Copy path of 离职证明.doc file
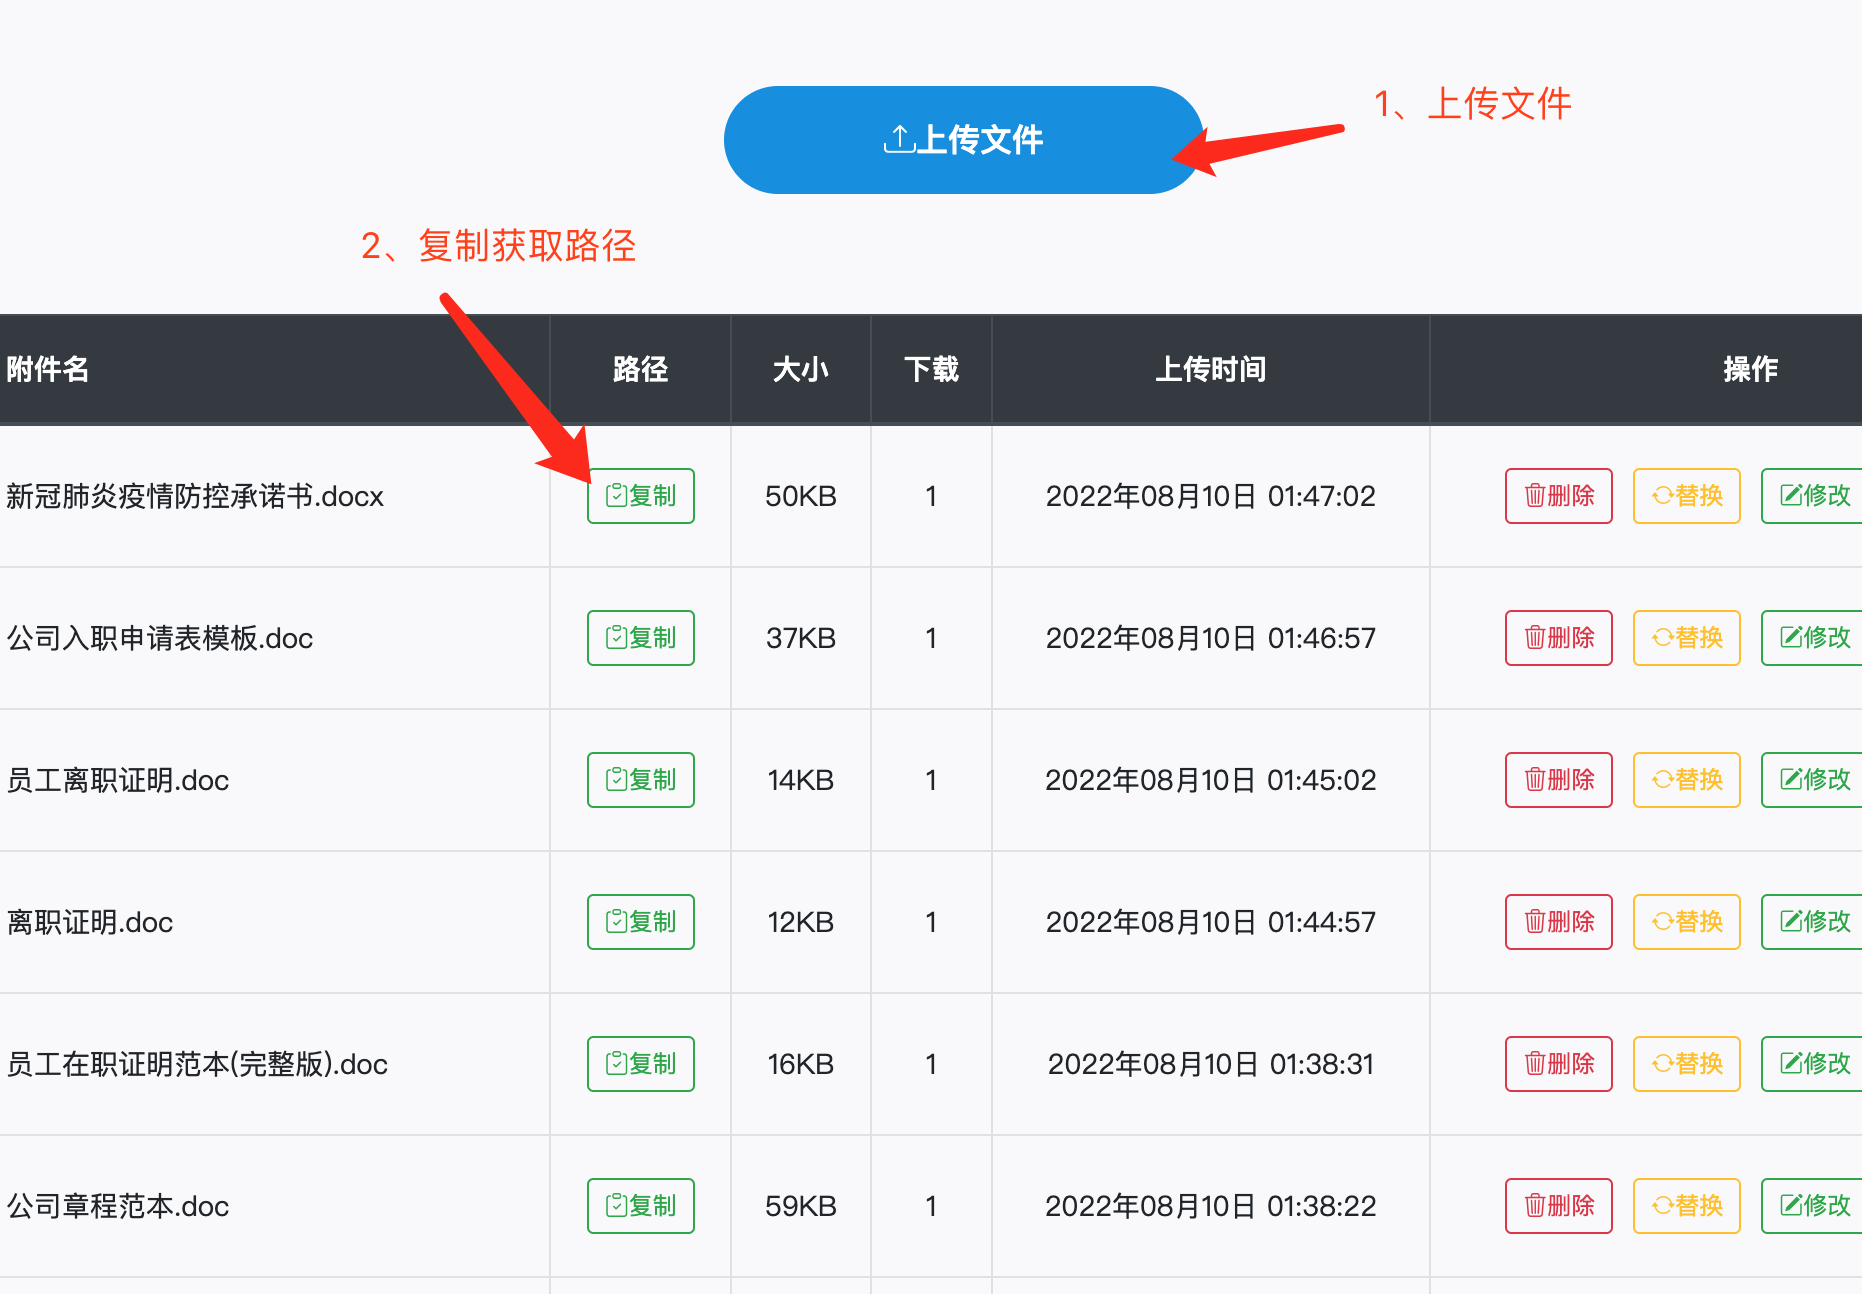This screenshot has width=1862, height=1294. point(640,922)
